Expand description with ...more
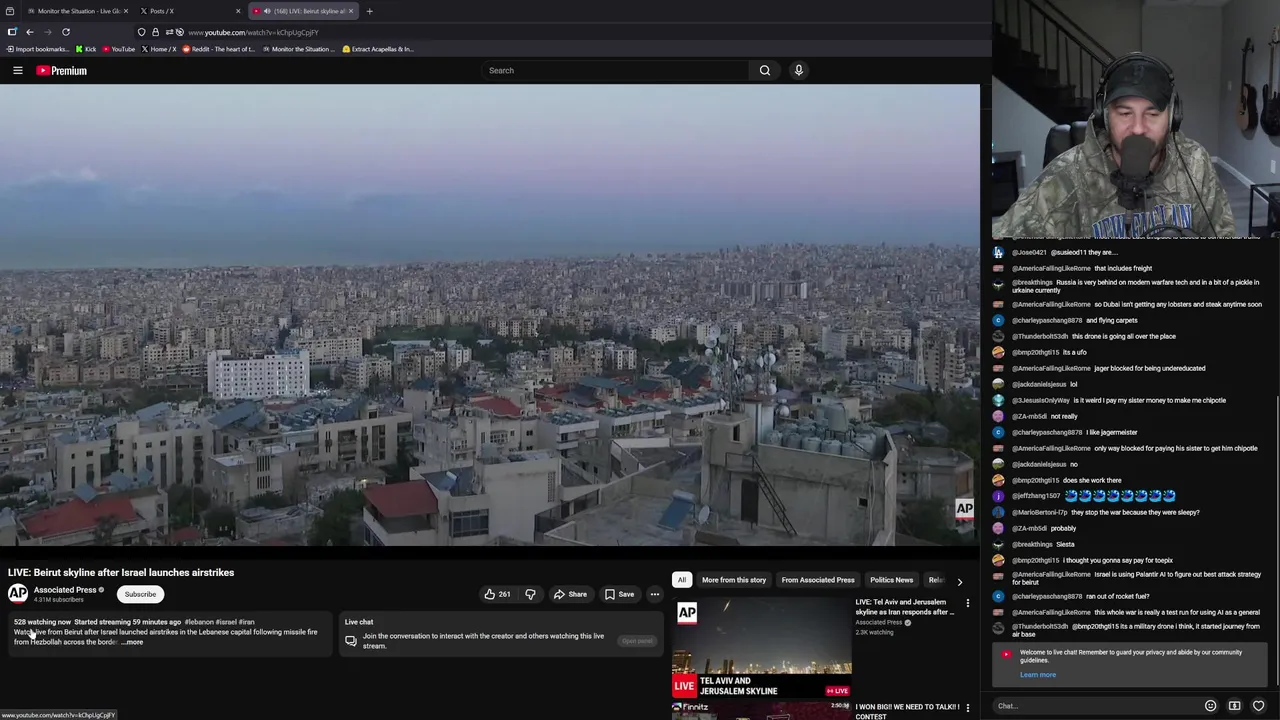 point(133,642)
